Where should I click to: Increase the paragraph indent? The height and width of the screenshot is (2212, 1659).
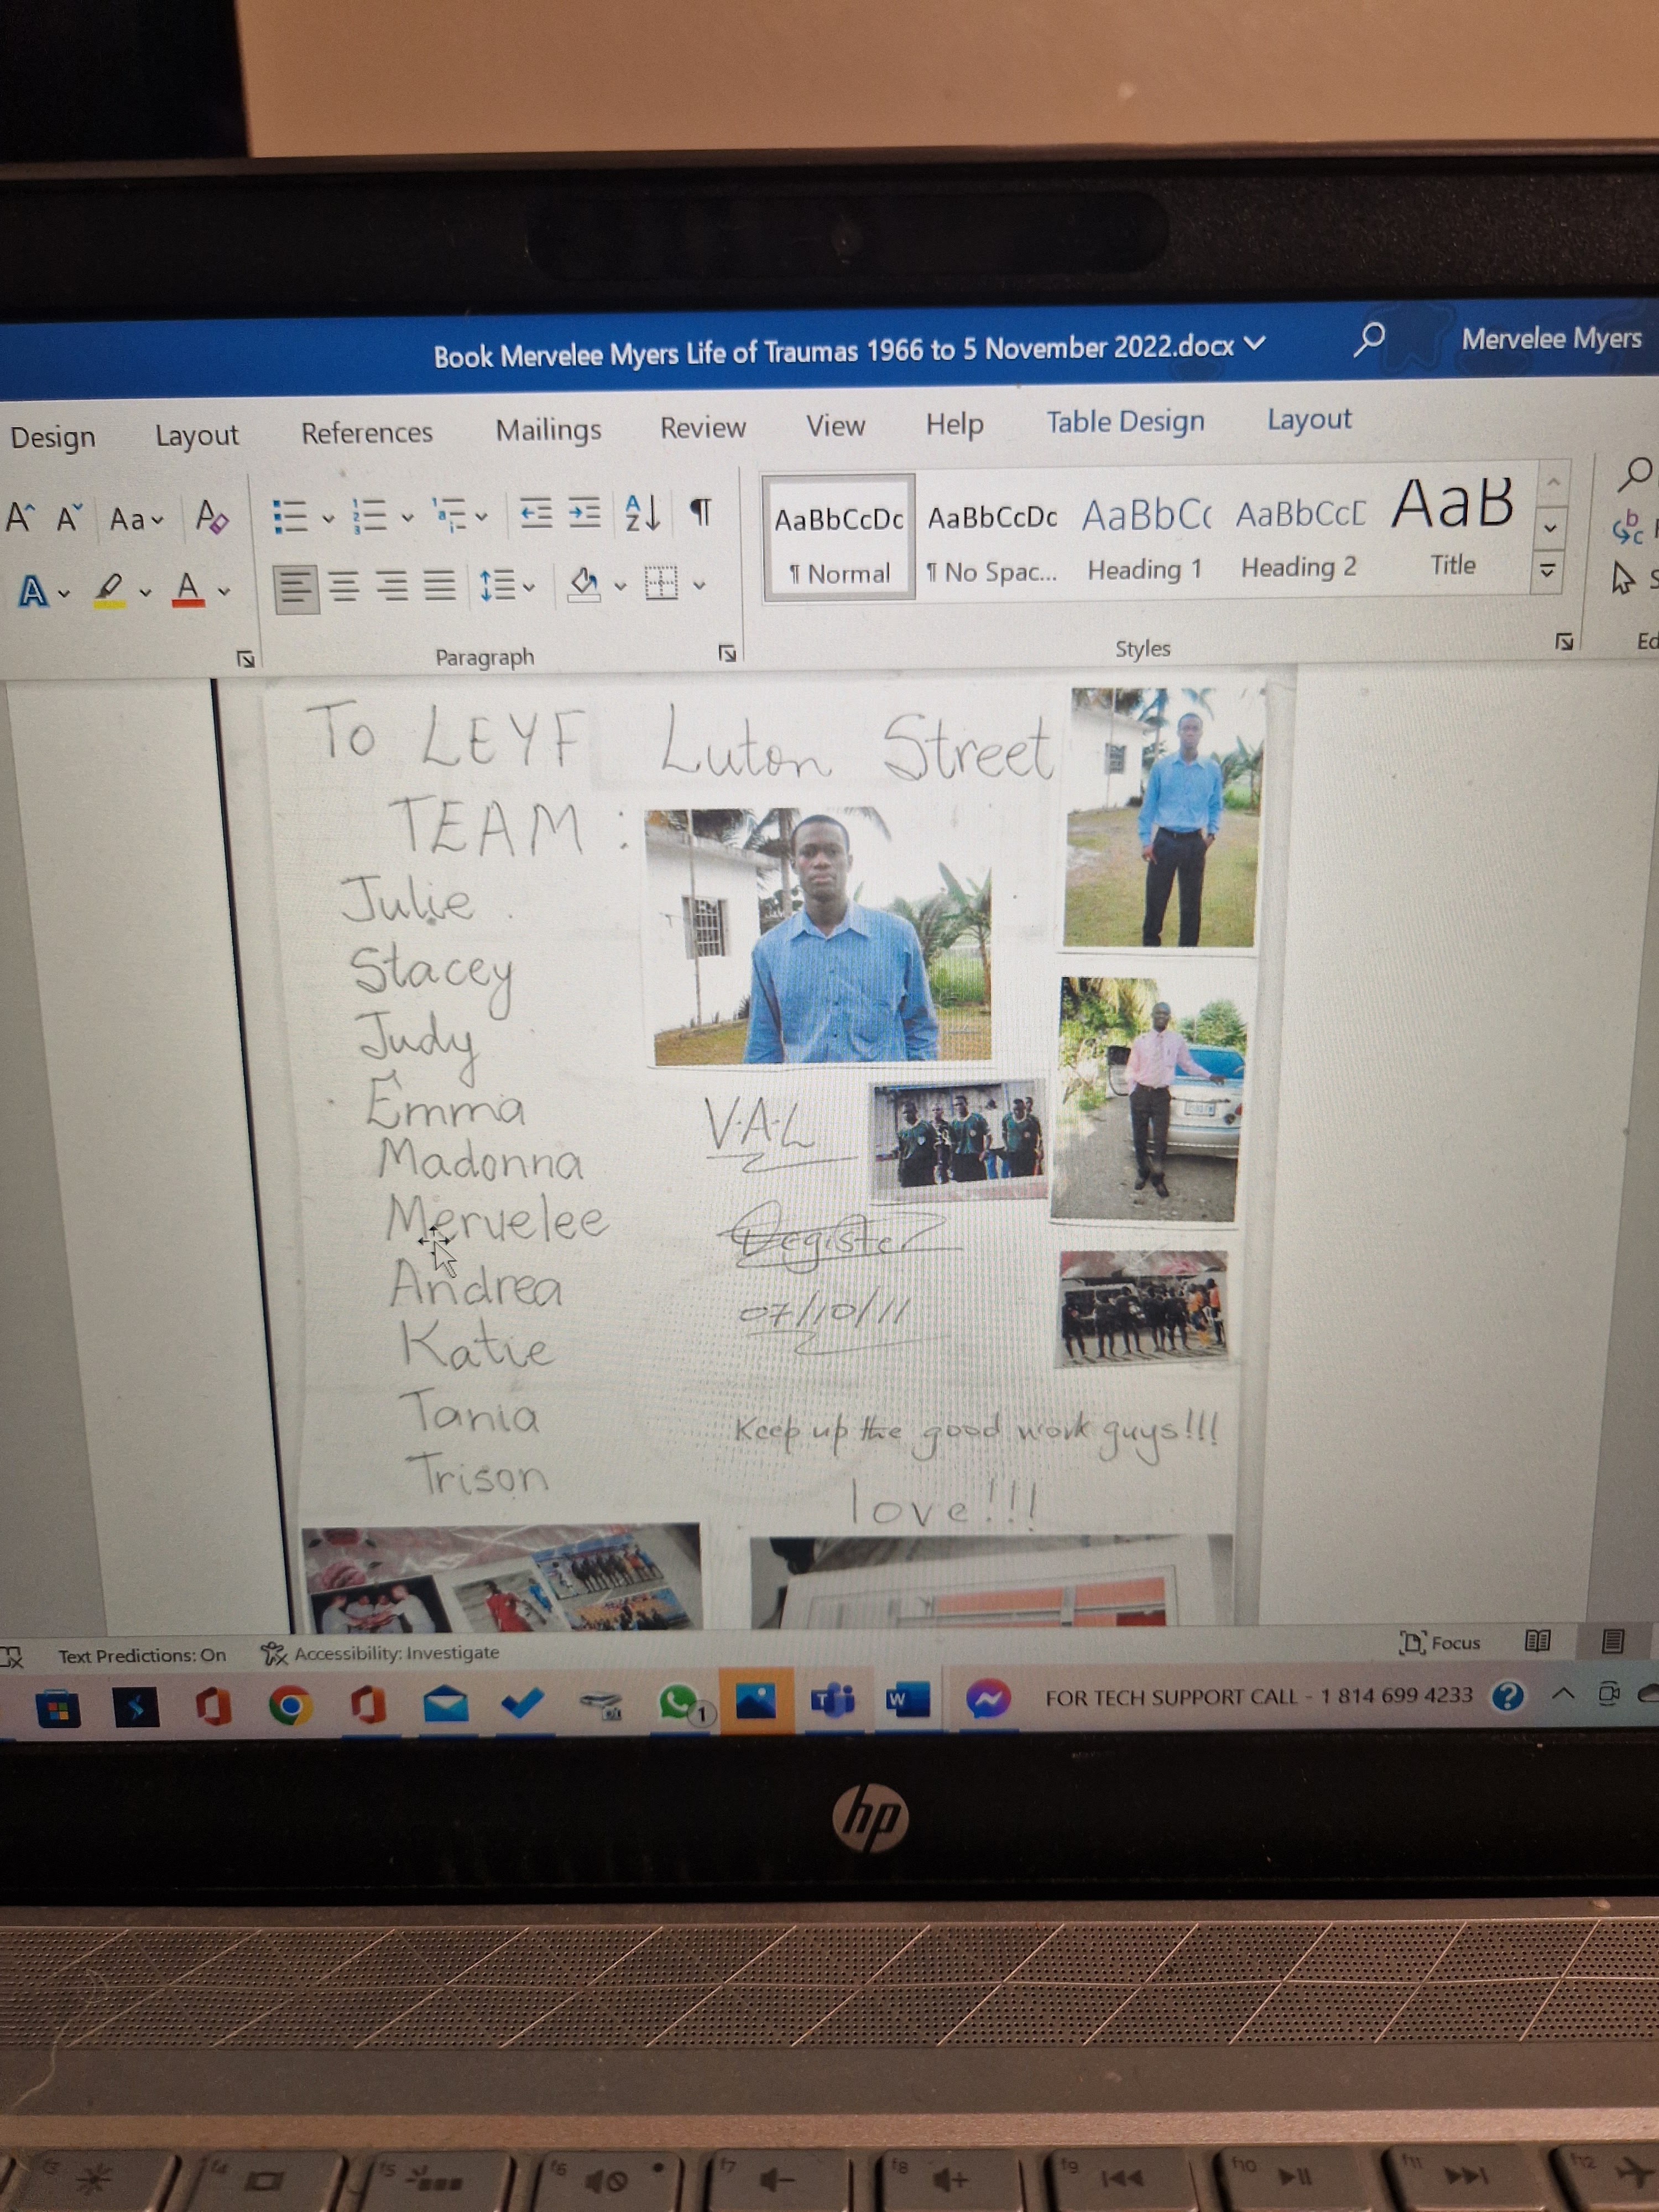coord(584,513)
